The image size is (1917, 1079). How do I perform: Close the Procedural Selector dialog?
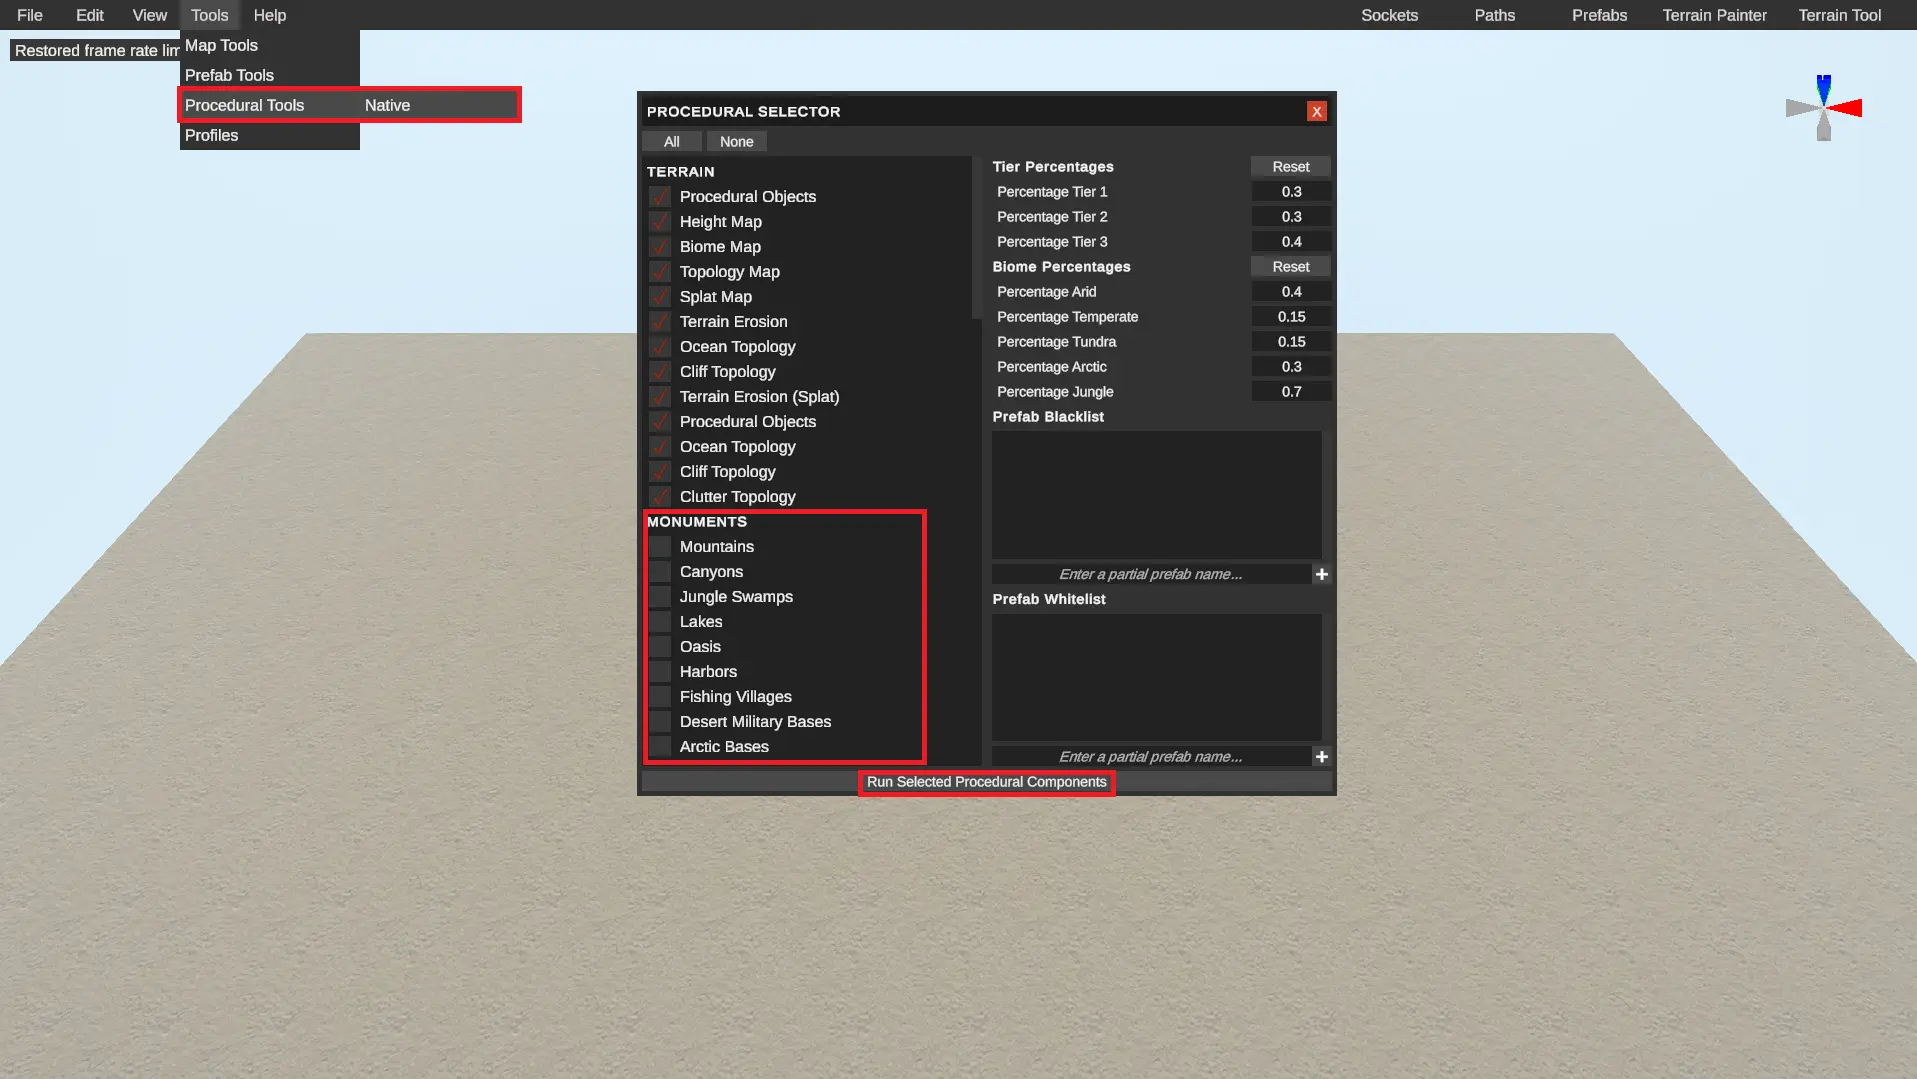[1316, 112]
